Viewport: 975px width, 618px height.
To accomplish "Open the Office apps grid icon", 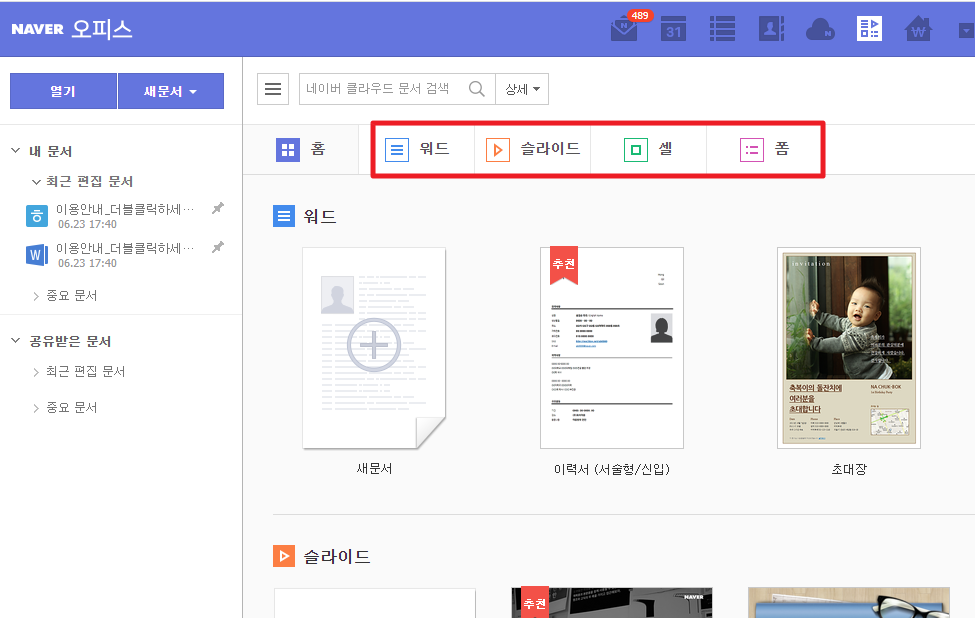I will (869, 29).
